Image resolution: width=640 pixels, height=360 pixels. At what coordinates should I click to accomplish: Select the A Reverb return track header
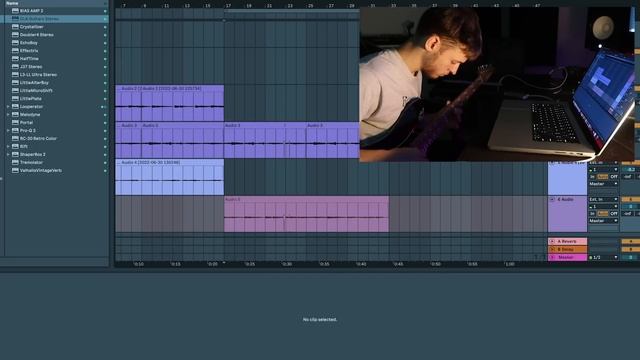567,242
